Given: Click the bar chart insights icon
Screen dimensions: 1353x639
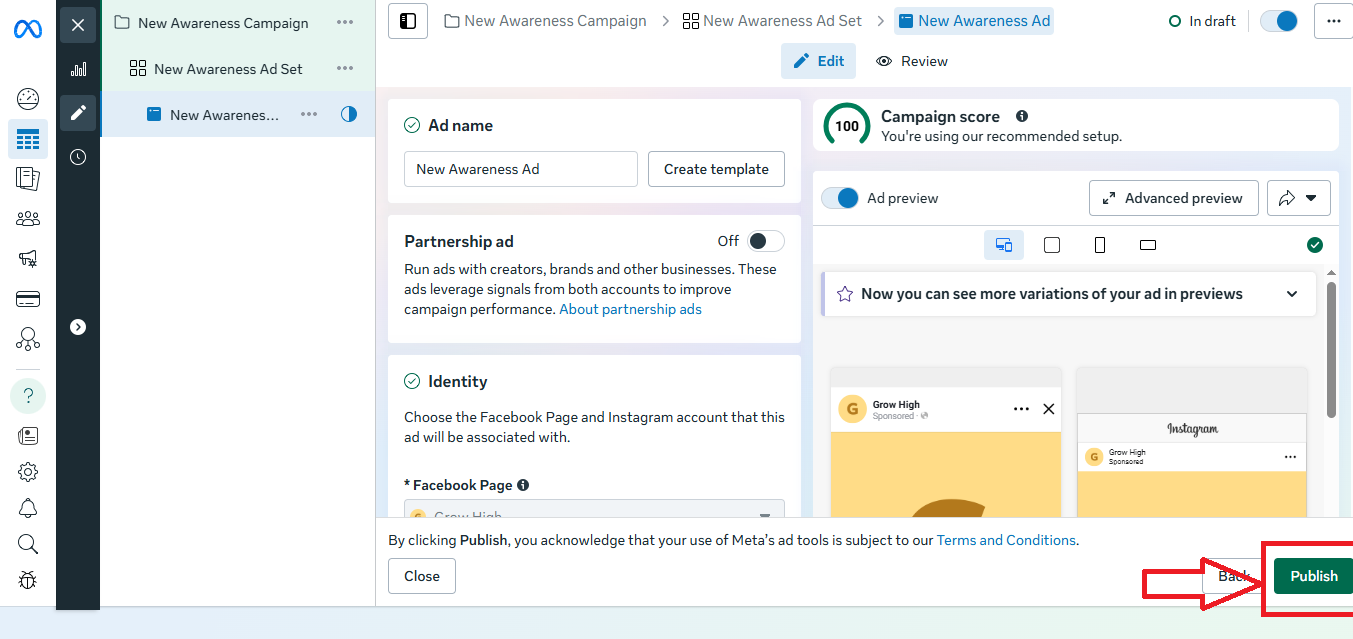Looking at the screenshot, I should click(x=78, y=69).
